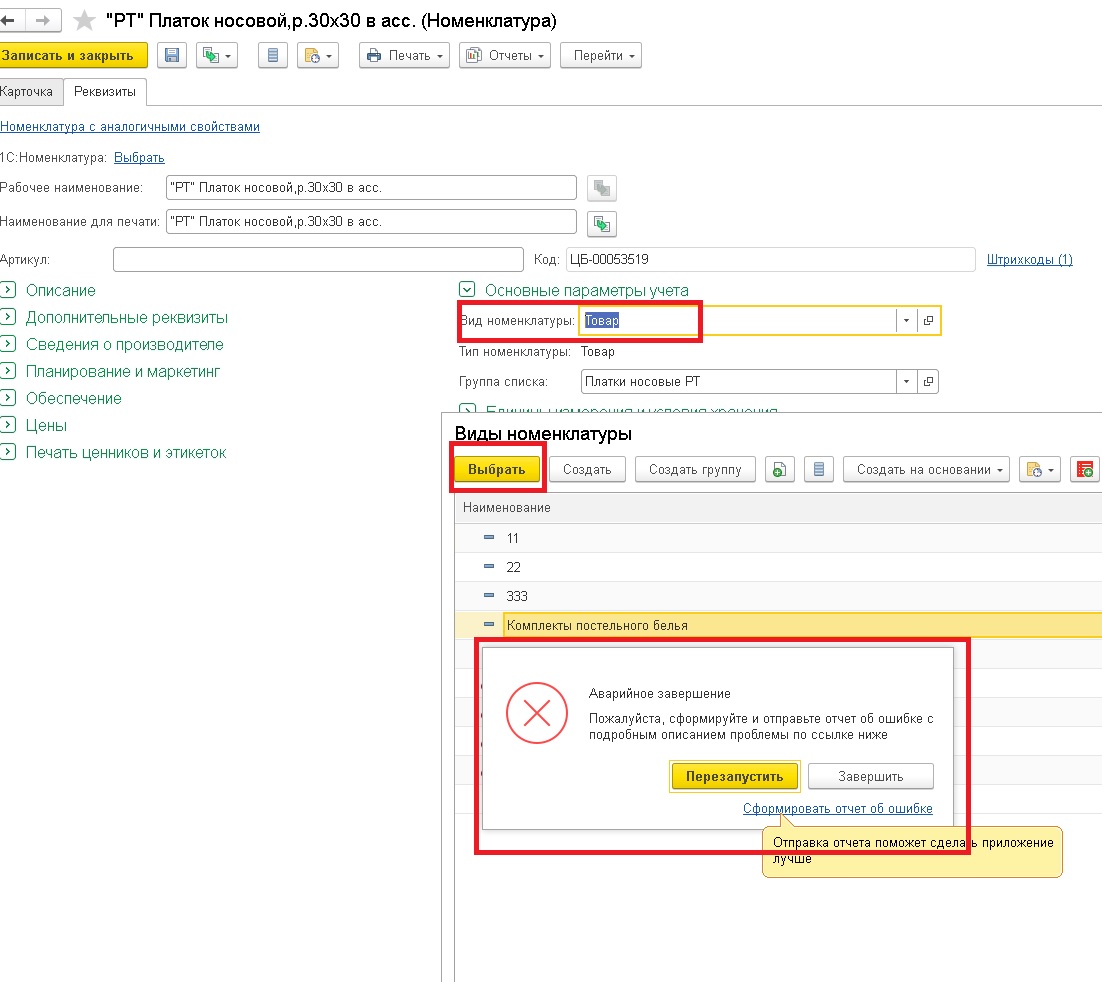1102x982 pixels.
Task: Expand the Вид номенклатуры dropdown arrow
Action: [906, 321]
